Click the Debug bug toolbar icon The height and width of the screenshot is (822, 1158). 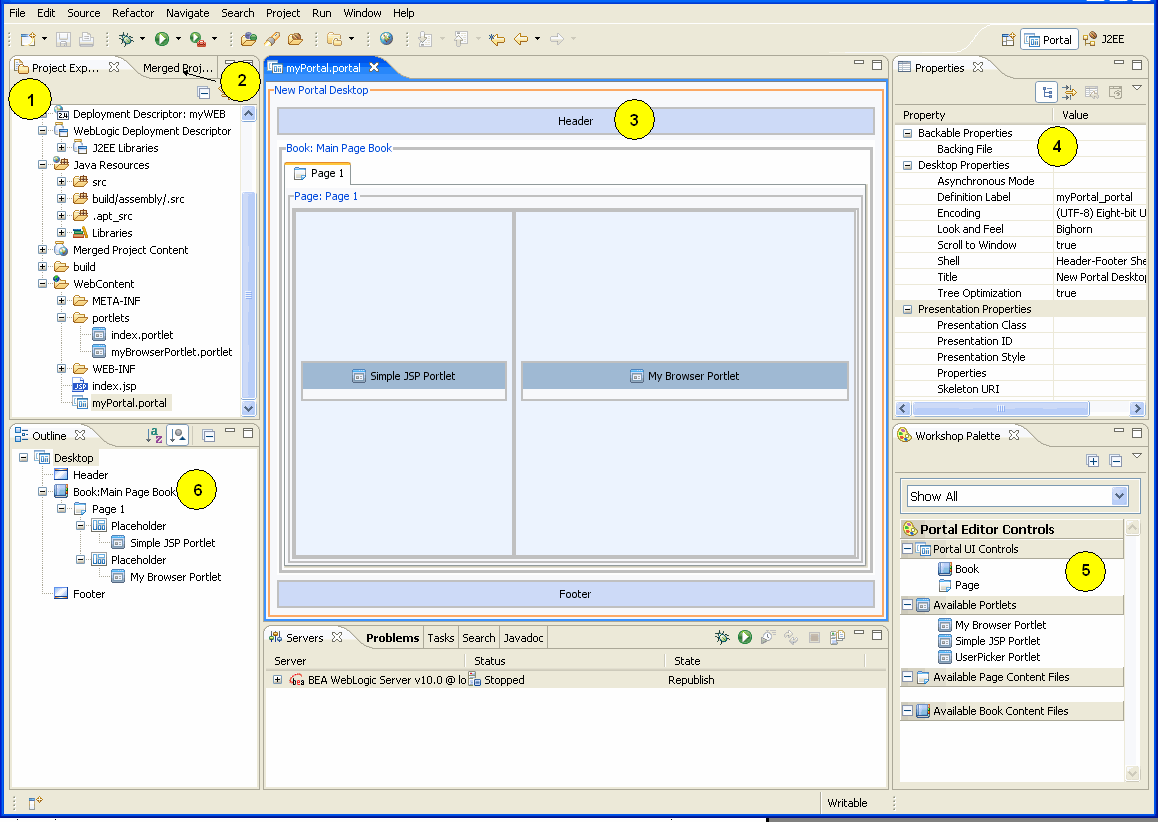coord(126,39)
